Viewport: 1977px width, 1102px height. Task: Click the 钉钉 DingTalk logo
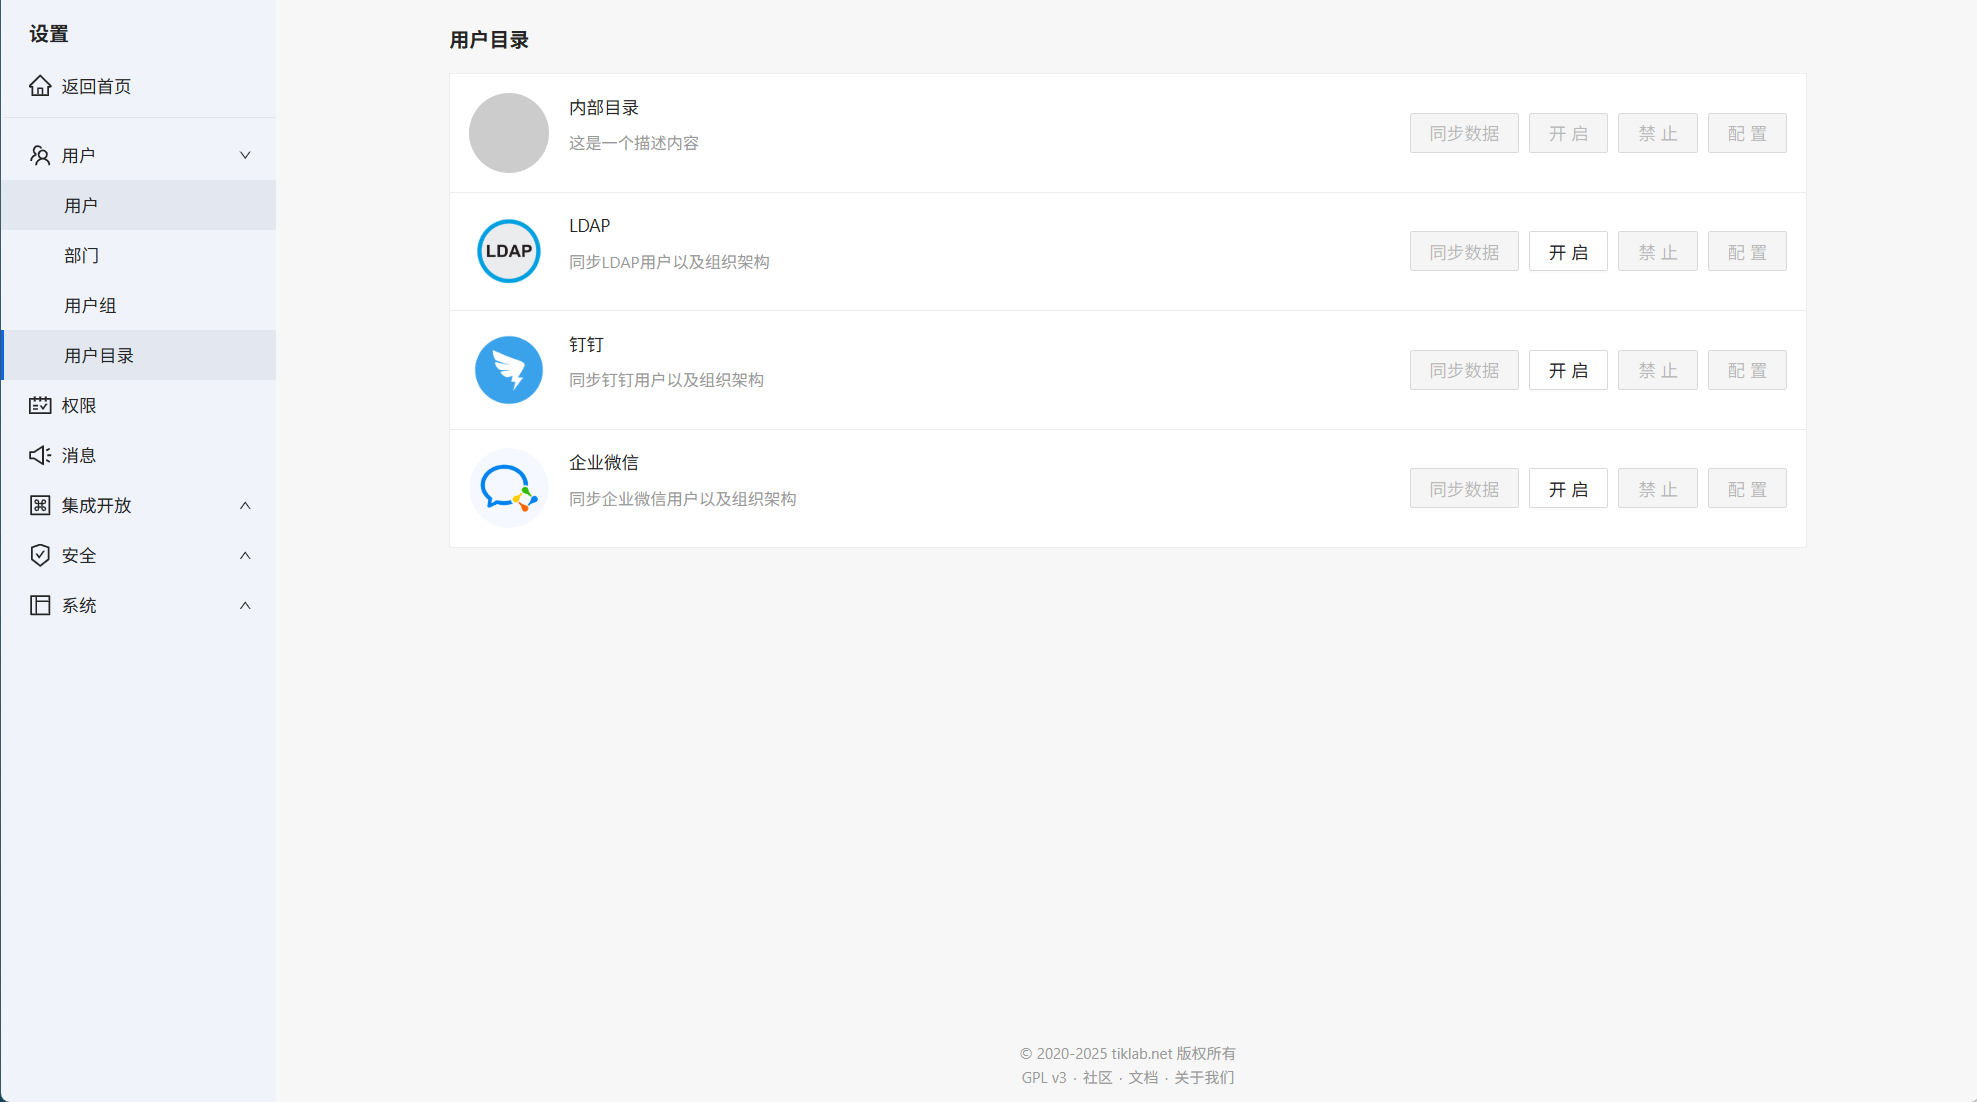click(509, 370)
